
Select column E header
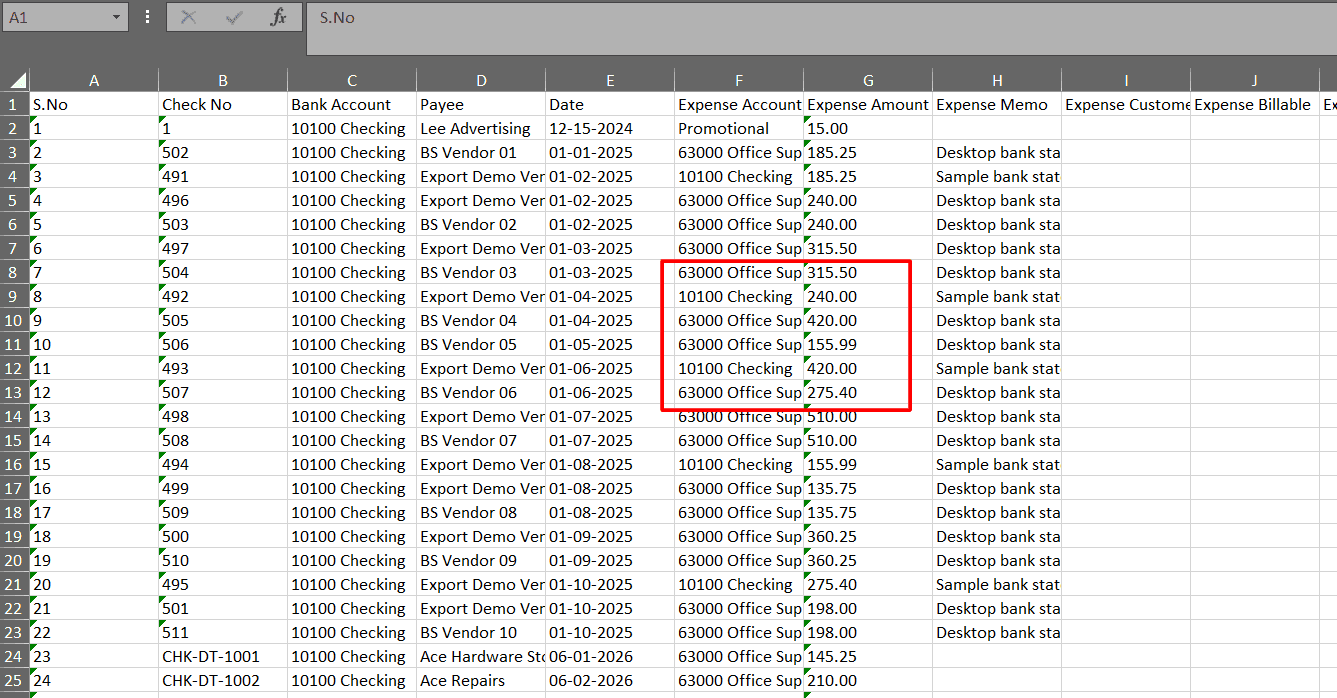(x=610, y=81)
